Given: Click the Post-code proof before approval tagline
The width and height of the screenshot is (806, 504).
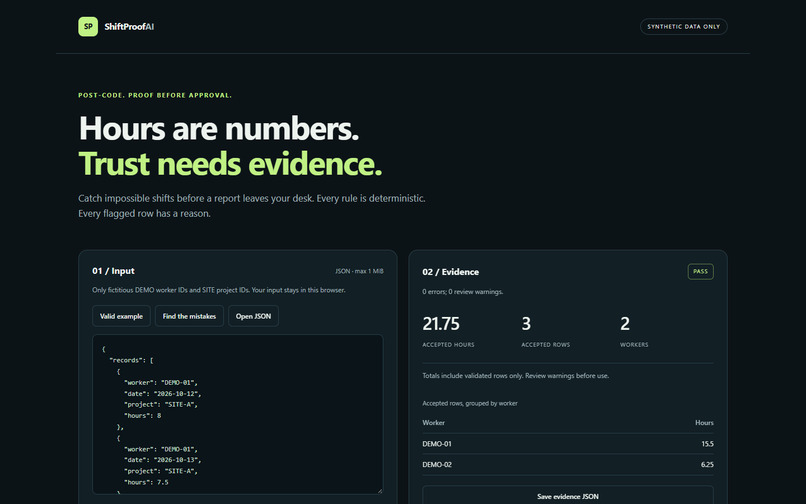Looking at the screenshot, I should [155, 95].
